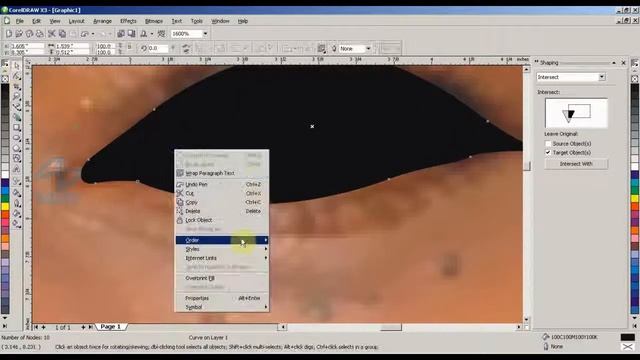Select the Basic Shapes tool

pos(17,158)
